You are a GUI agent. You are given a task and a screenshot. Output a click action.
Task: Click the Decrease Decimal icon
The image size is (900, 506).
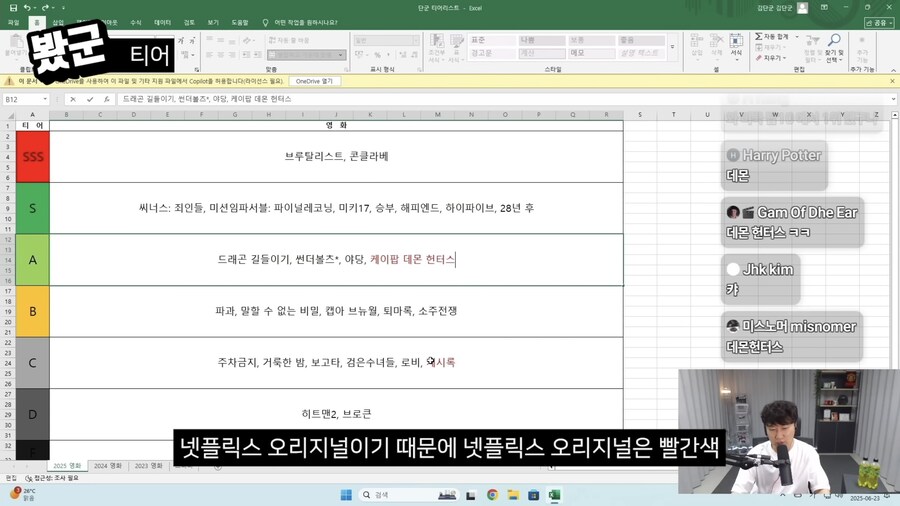[414, 55]
